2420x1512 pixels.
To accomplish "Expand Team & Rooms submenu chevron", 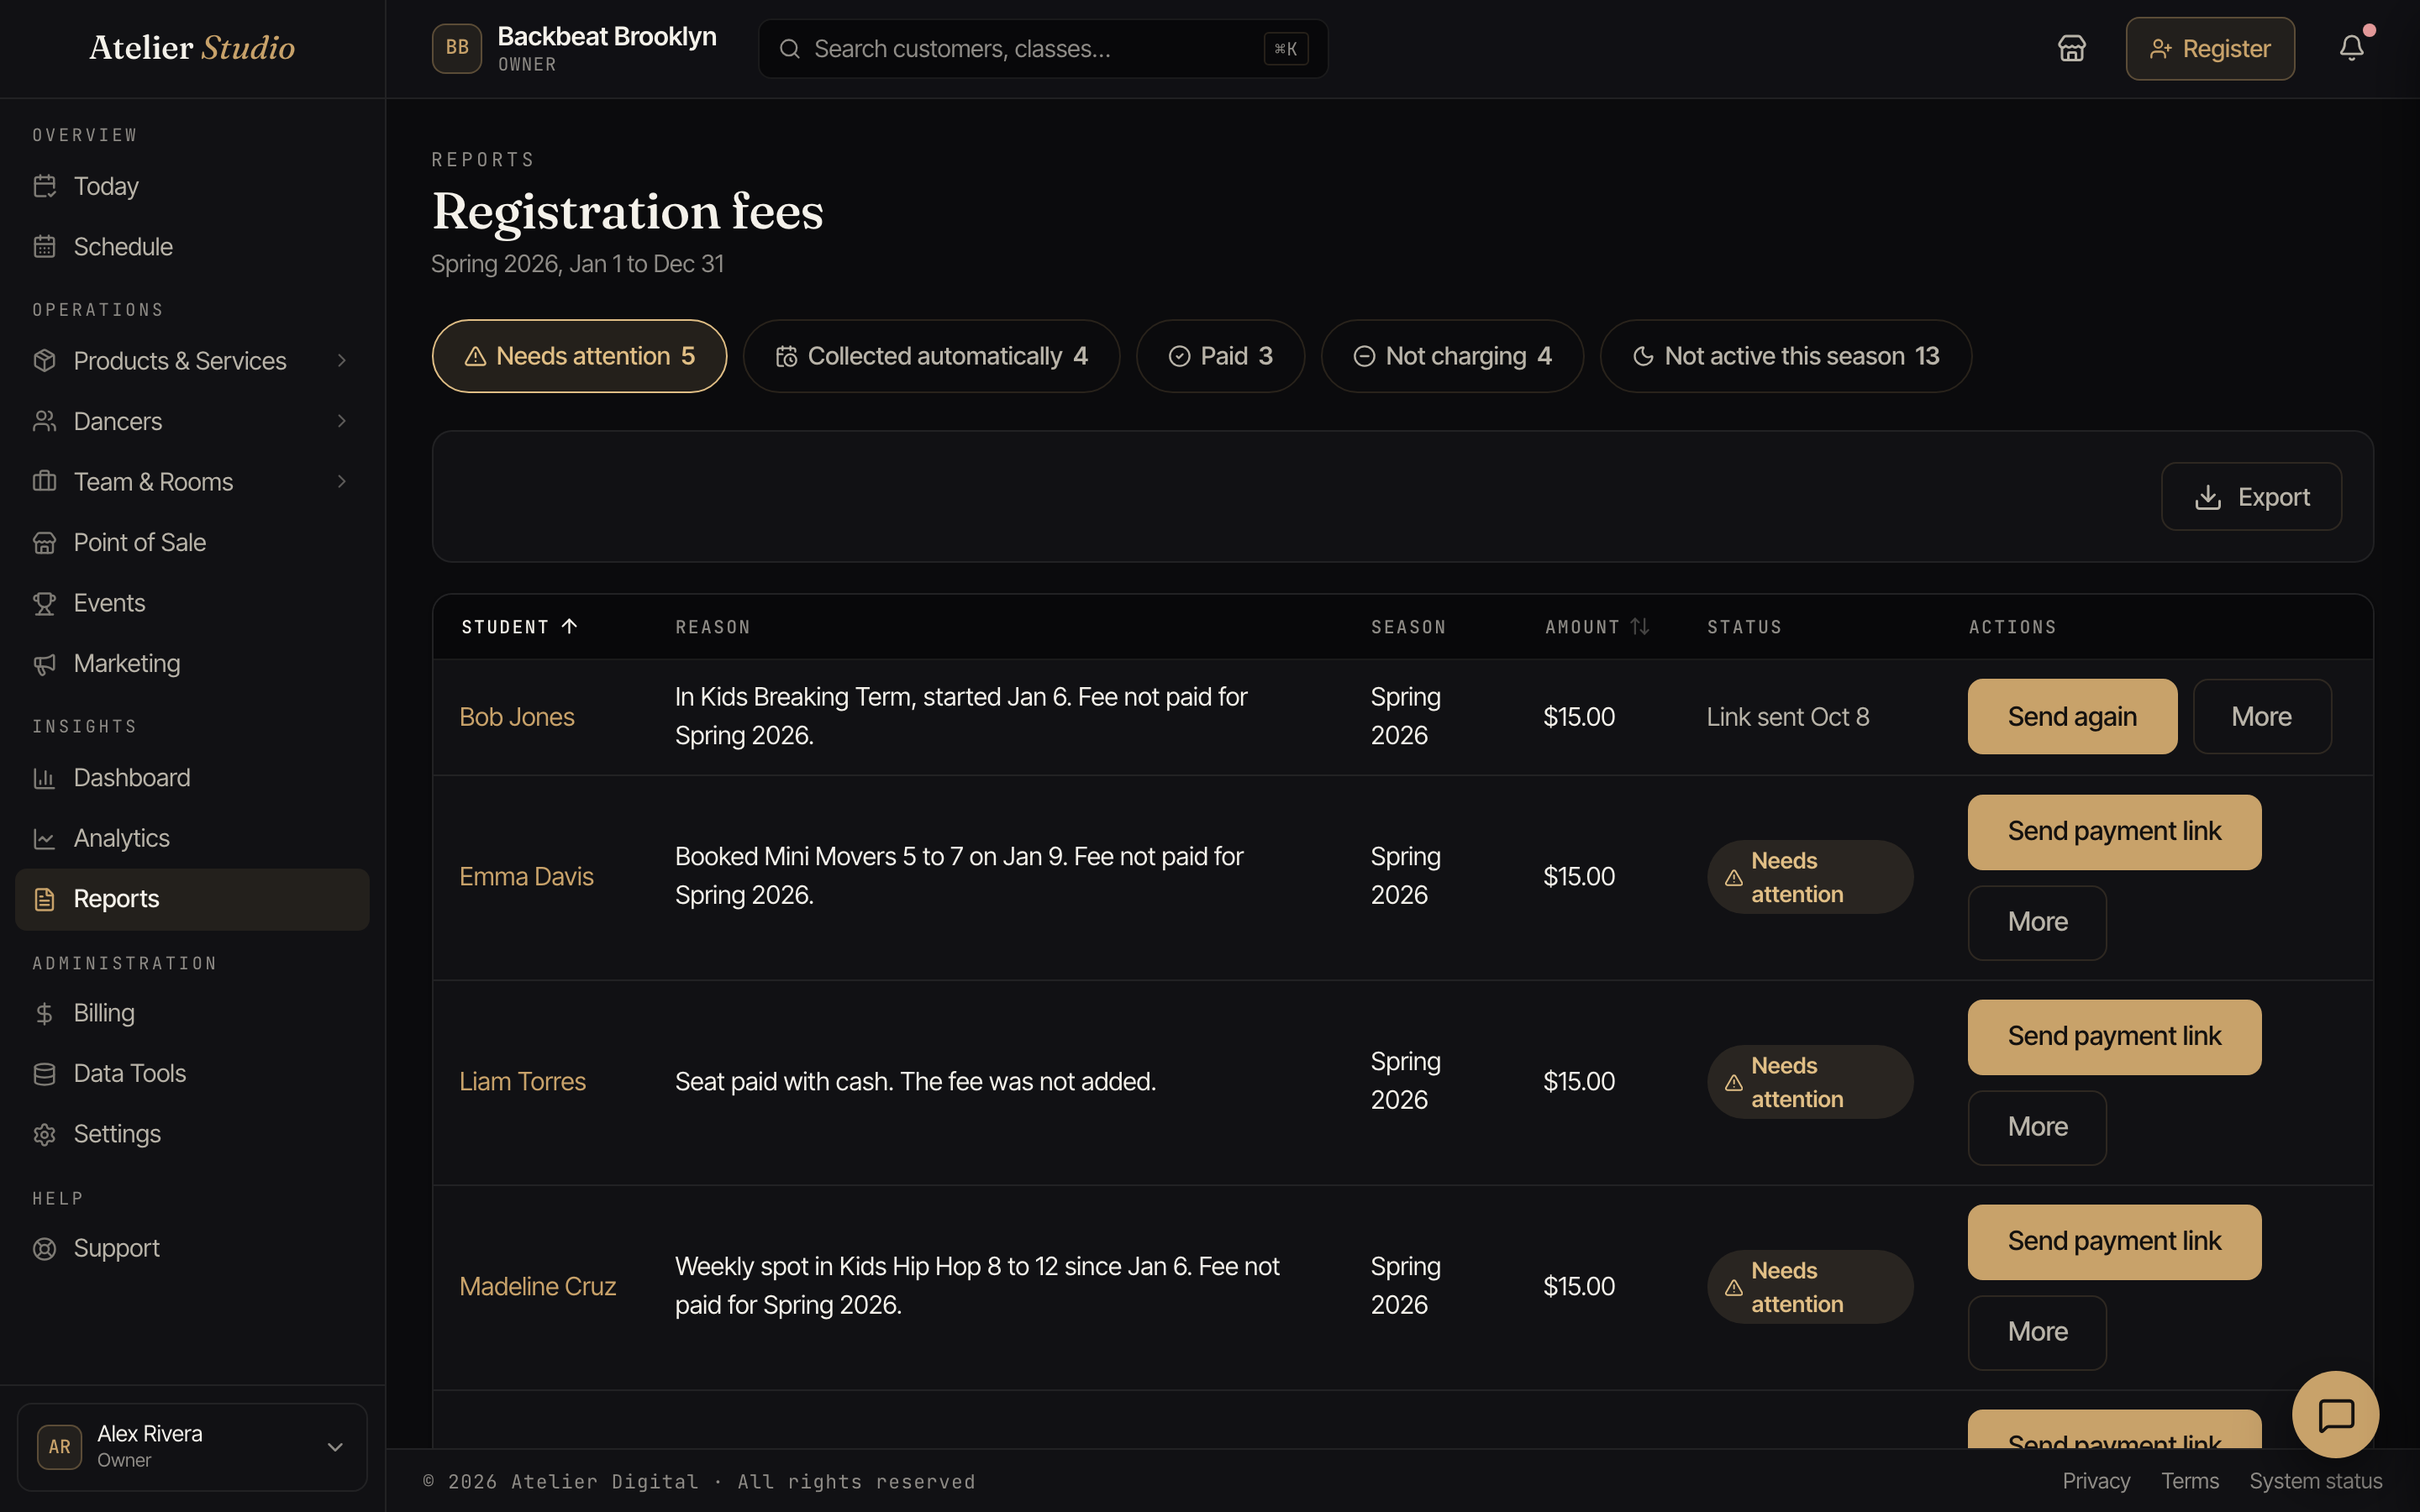I will (x=342, y=482).
